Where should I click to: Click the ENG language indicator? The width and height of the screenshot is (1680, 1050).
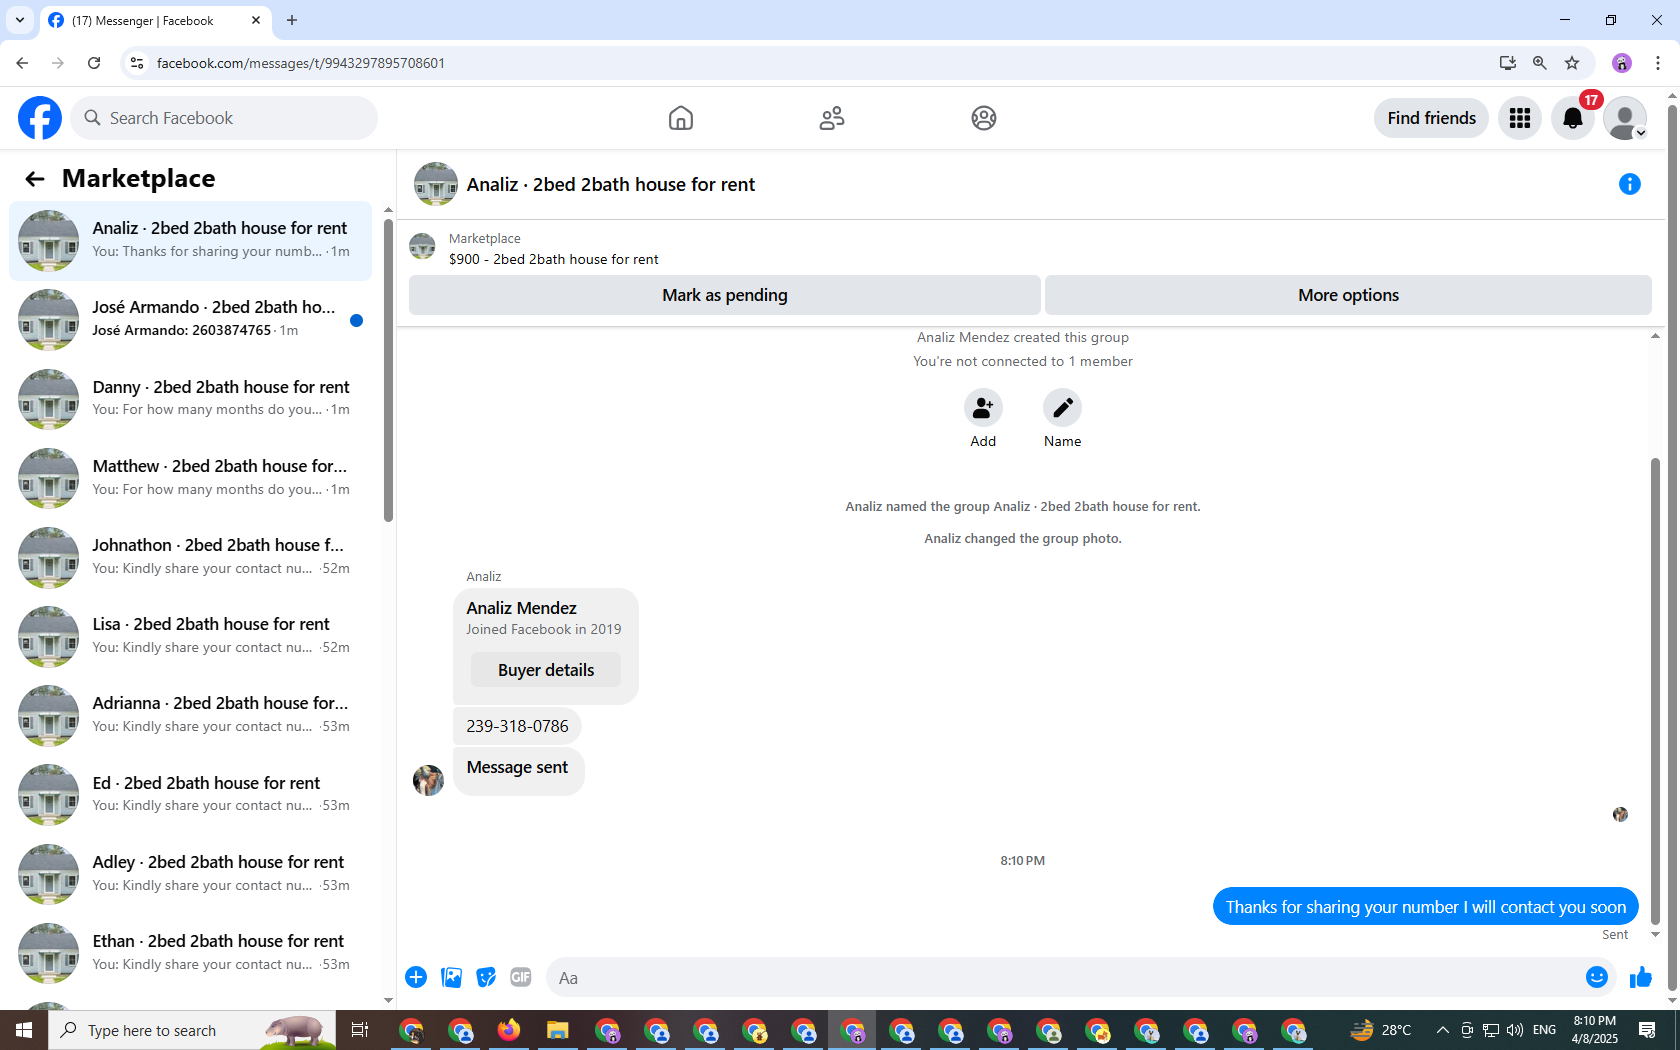(1544, 1030)
